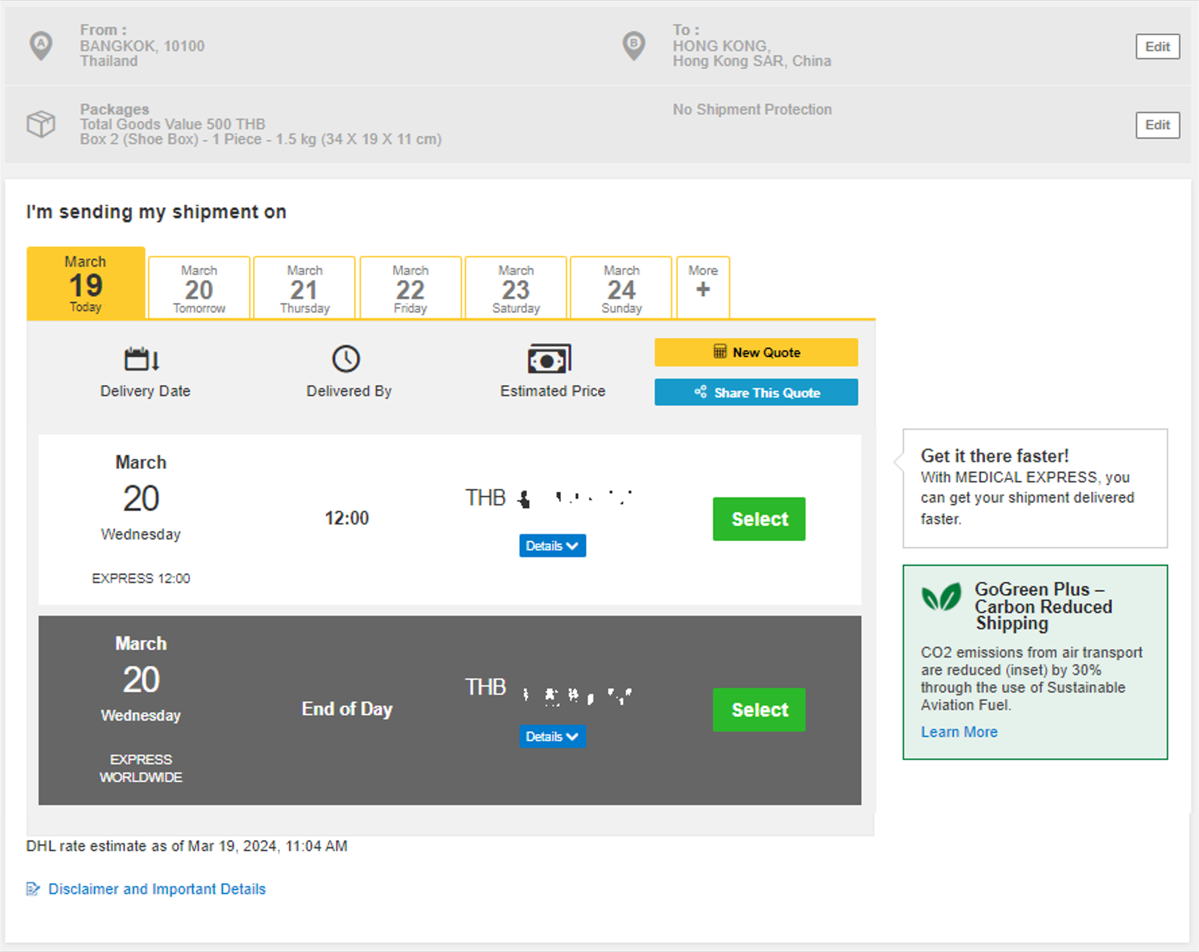Click the Estimated Price column label

(552, 391)
